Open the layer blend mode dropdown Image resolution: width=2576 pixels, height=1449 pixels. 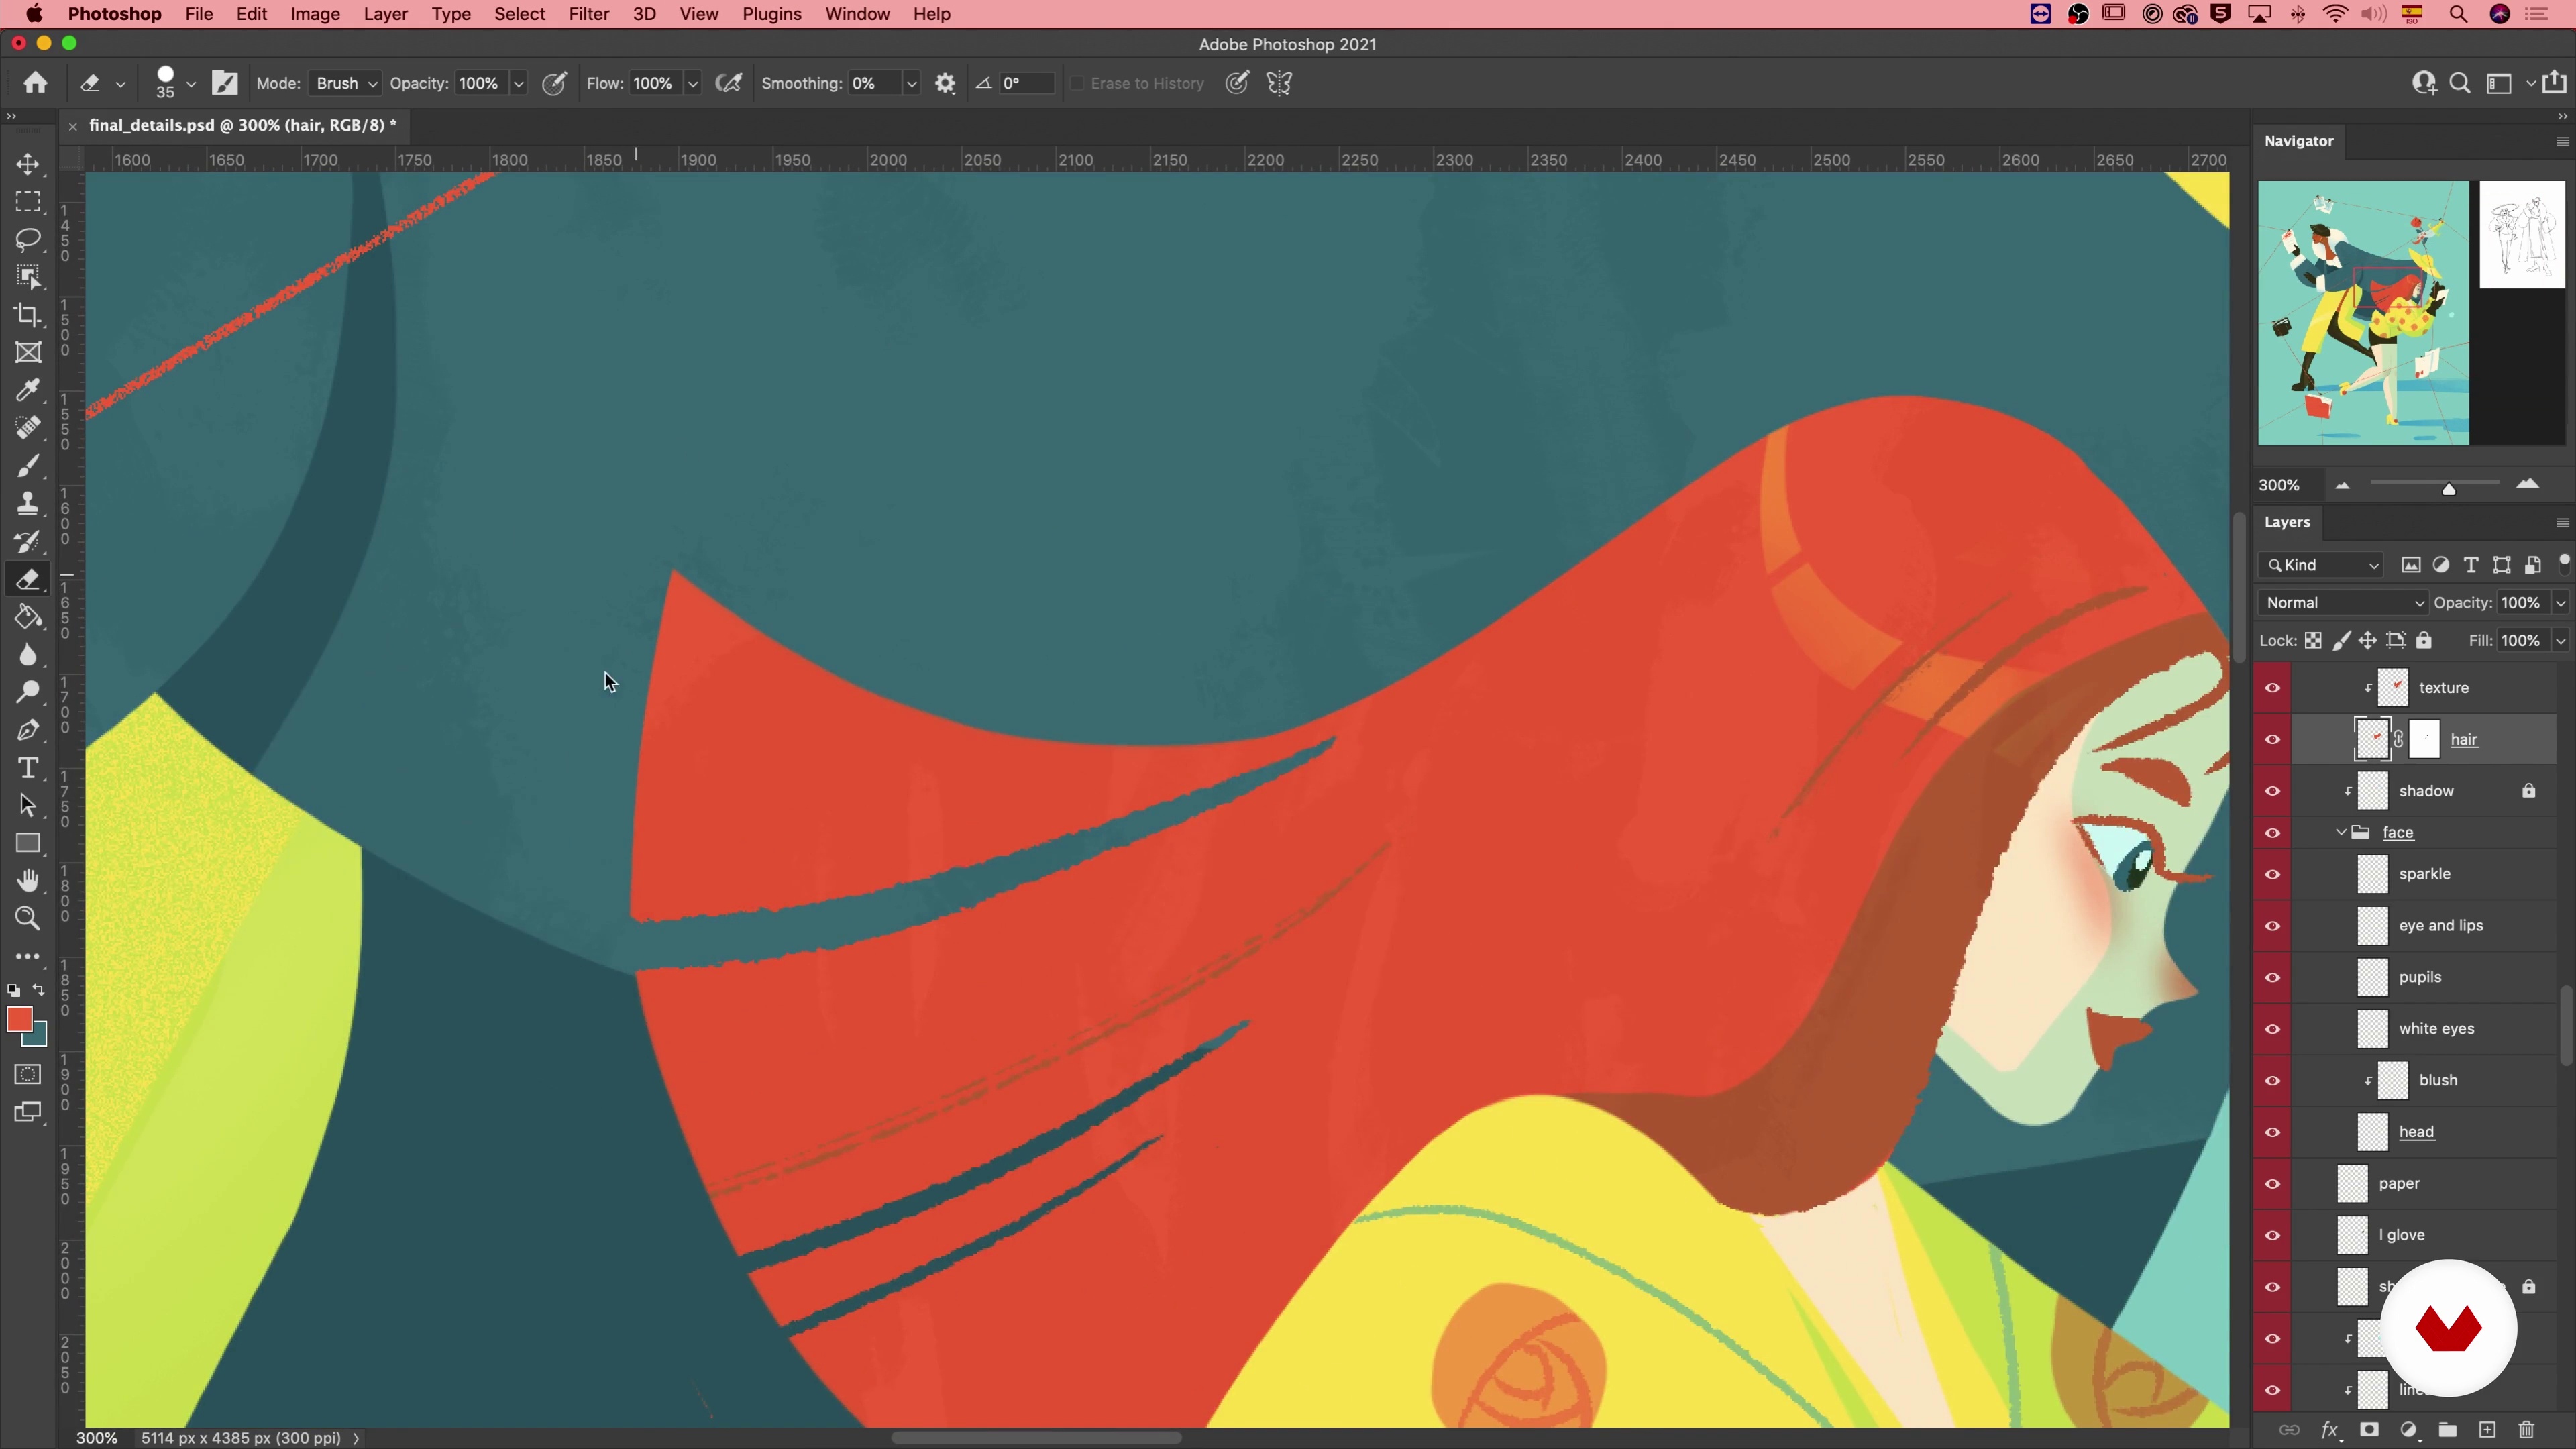2342,603
